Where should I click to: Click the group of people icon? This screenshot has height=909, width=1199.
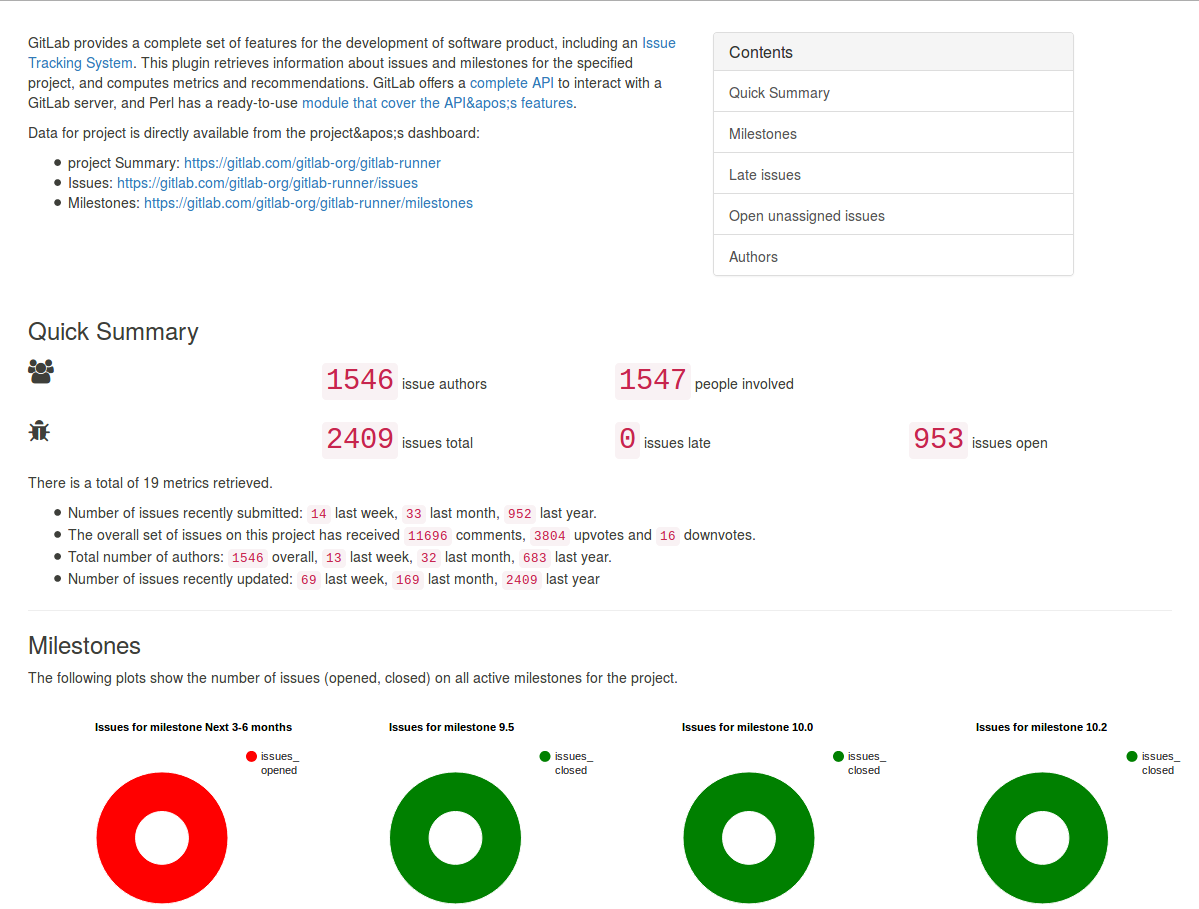(x=39, y=370)
